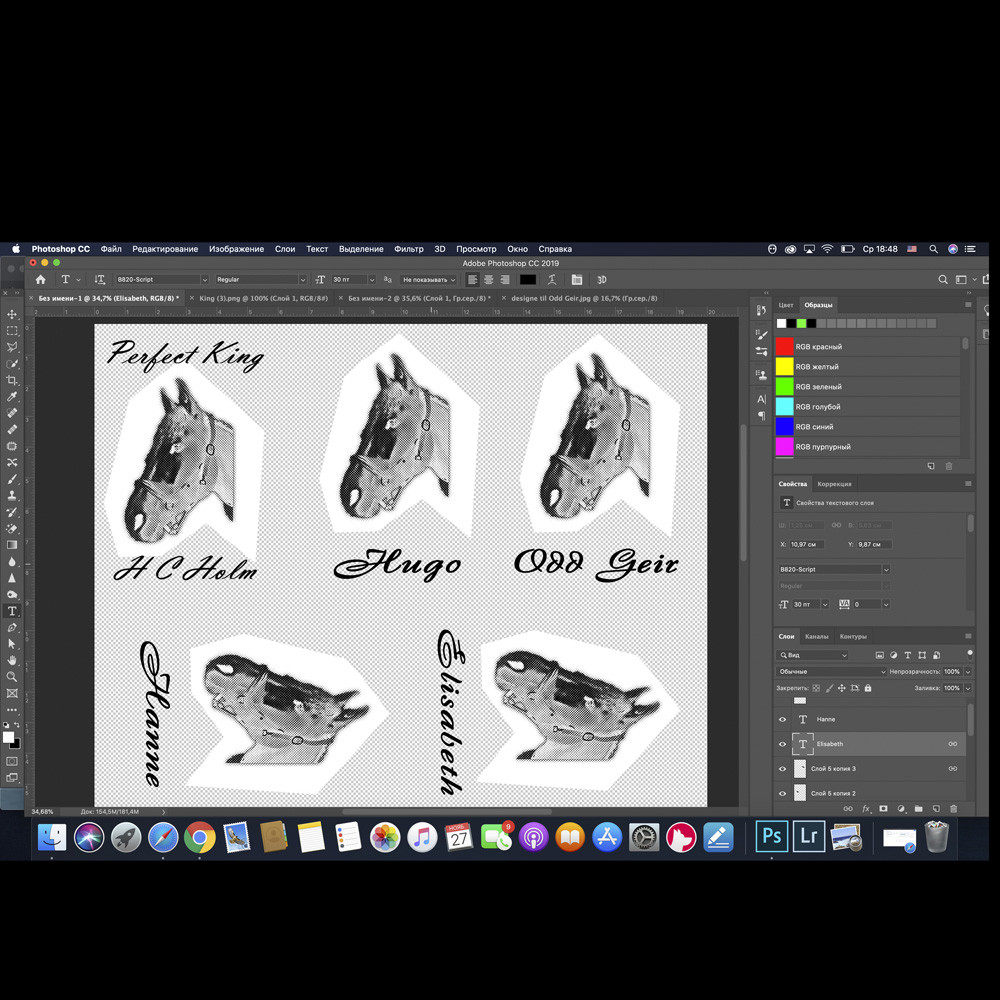Create new adjustment layer icon
The width and height of the screenshot is (1000, 1000).
pyautogui.click(x=901, y=809)
